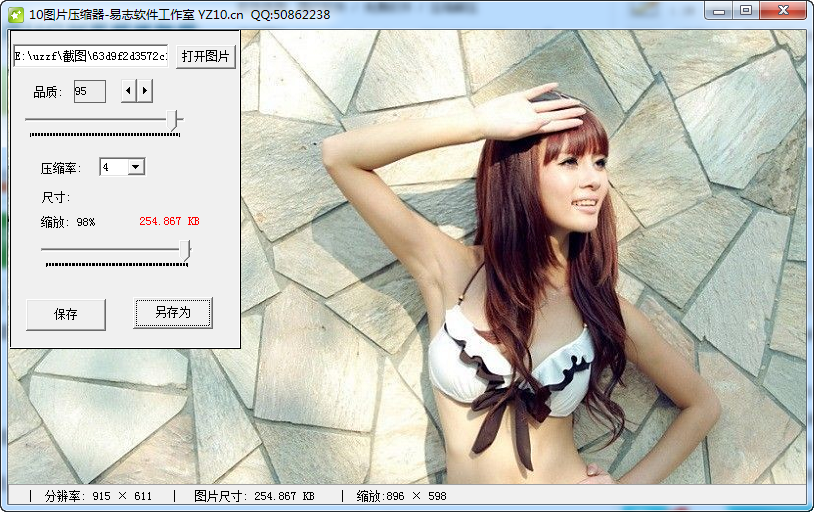This screenshot has height=512, width=814.
Task: Decrease quality with left arrow stepper
Action: point(128,91)
